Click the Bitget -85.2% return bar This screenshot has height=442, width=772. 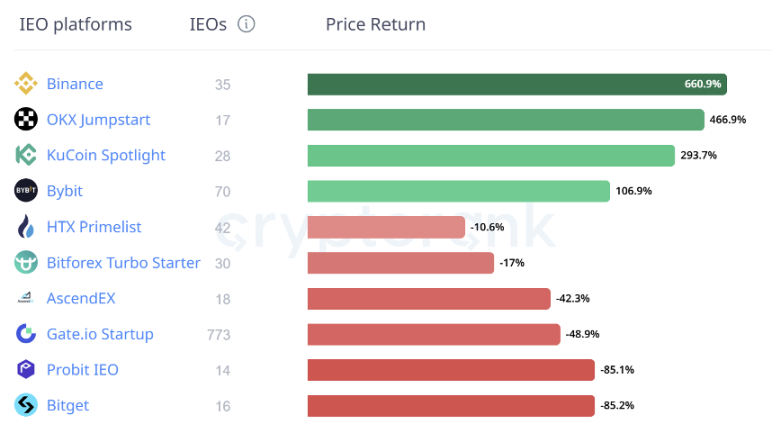point(451,406)
